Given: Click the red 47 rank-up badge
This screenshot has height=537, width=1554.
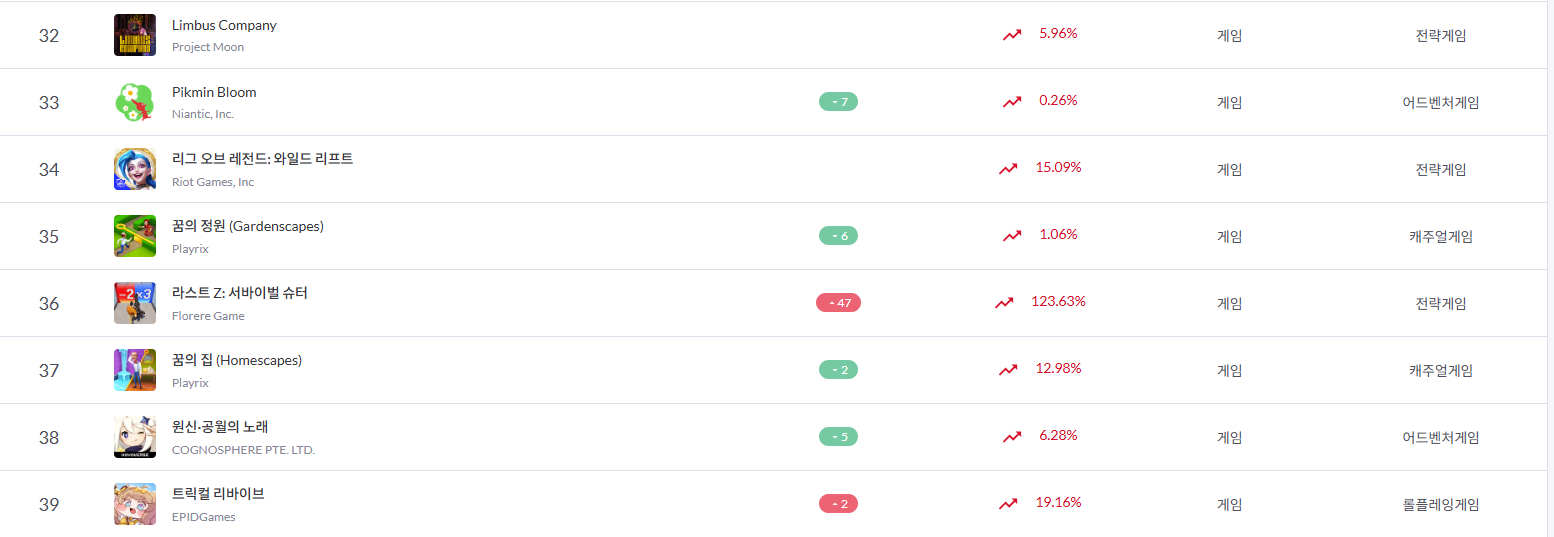Looking at the screenshot, I should 838,303.
